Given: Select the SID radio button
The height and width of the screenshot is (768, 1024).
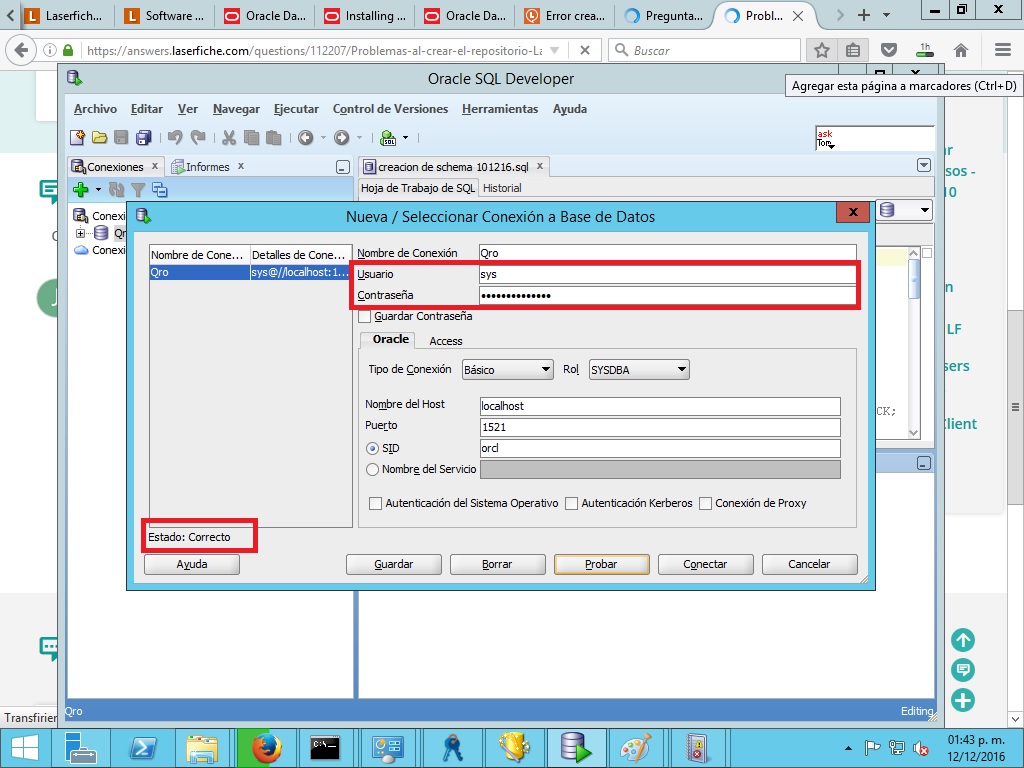Looking at the screenshot, I should point(372,449).
